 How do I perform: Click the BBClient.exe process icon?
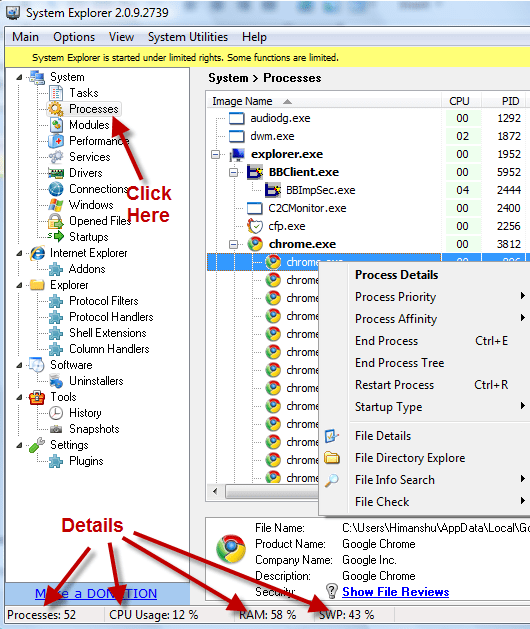tap(255, 172)
